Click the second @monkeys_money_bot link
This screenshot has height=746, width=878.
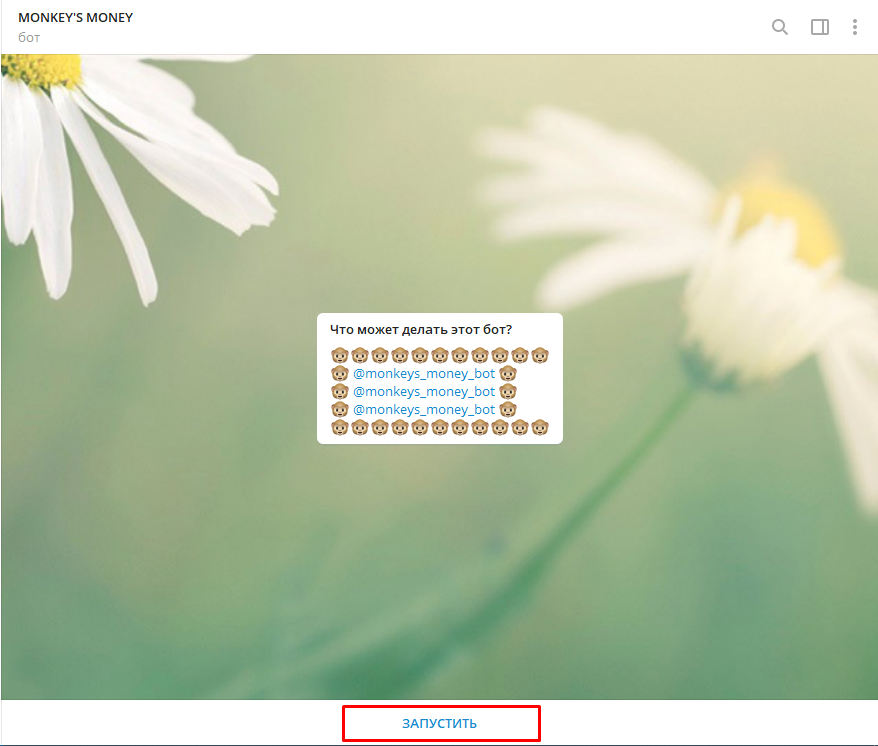click(x=424, y=391)
